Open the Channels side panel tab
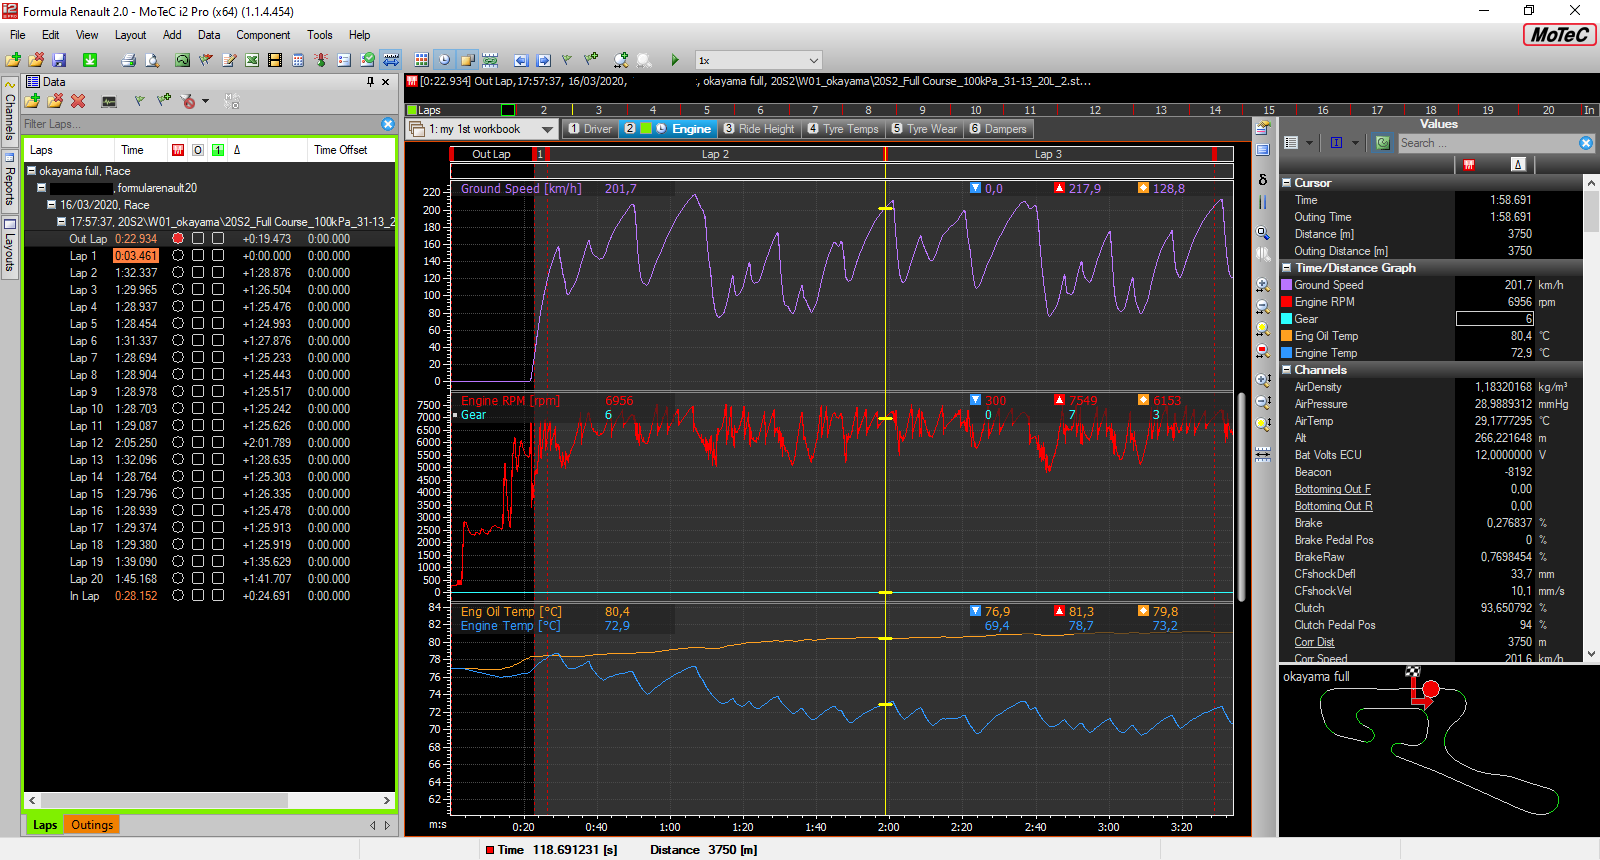This screenshot has height=860, width=1600. [10, 111]
